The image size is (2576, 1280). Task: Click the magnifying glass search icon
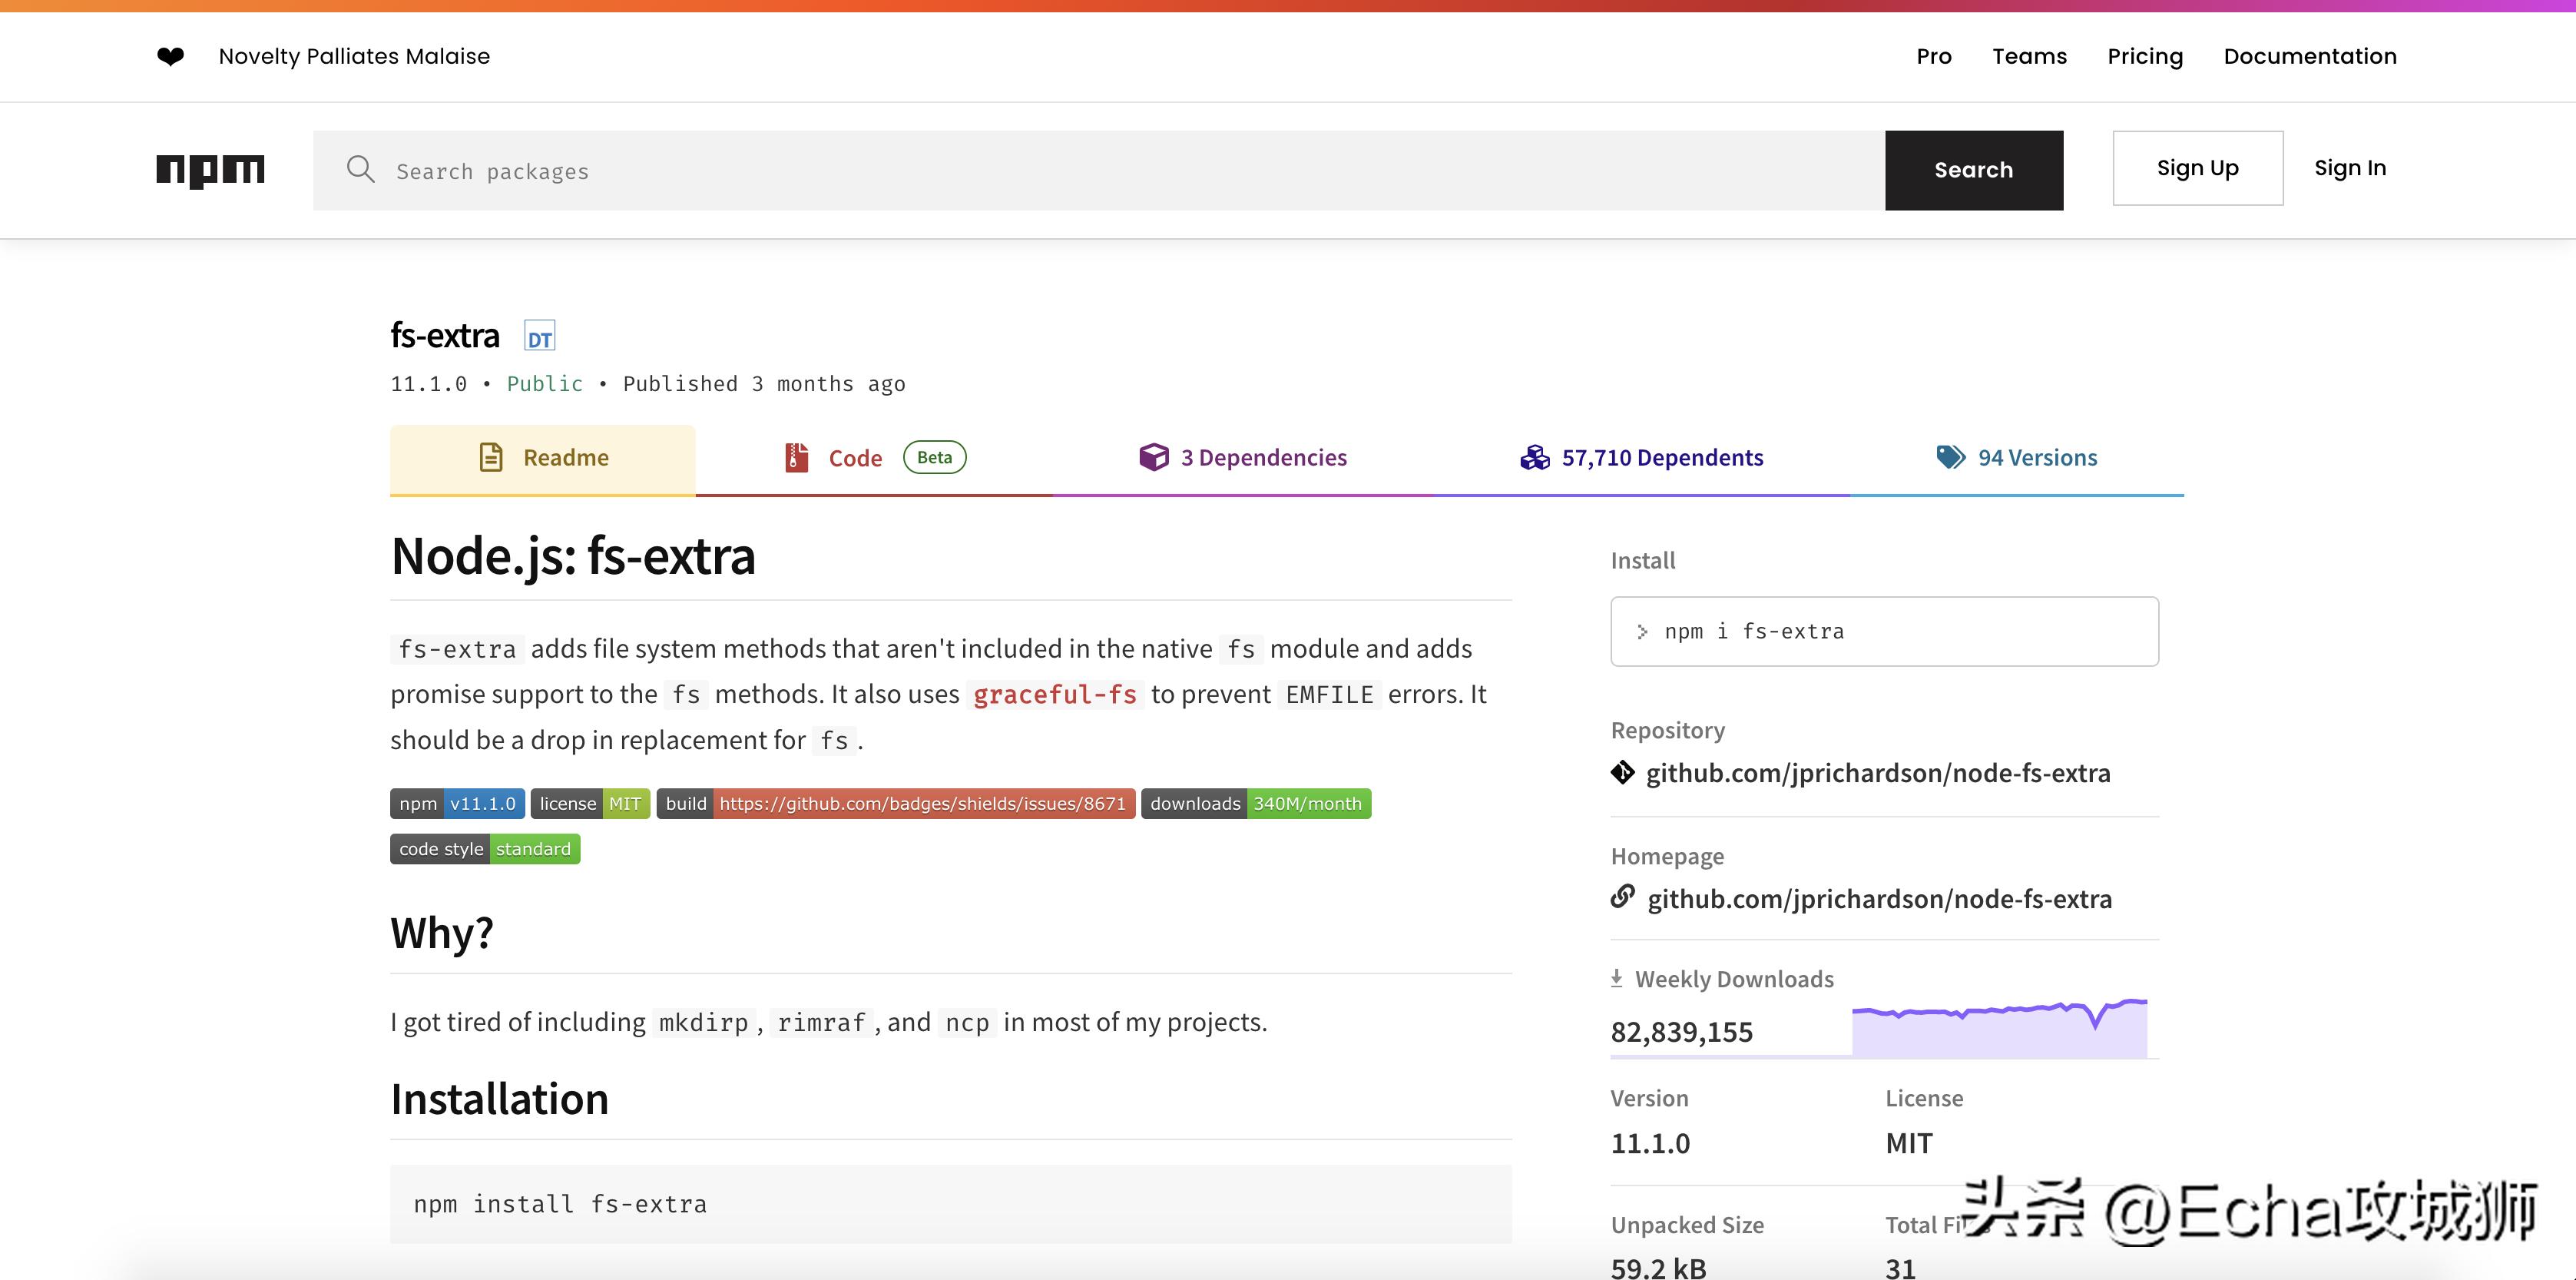tap(360, 170)
